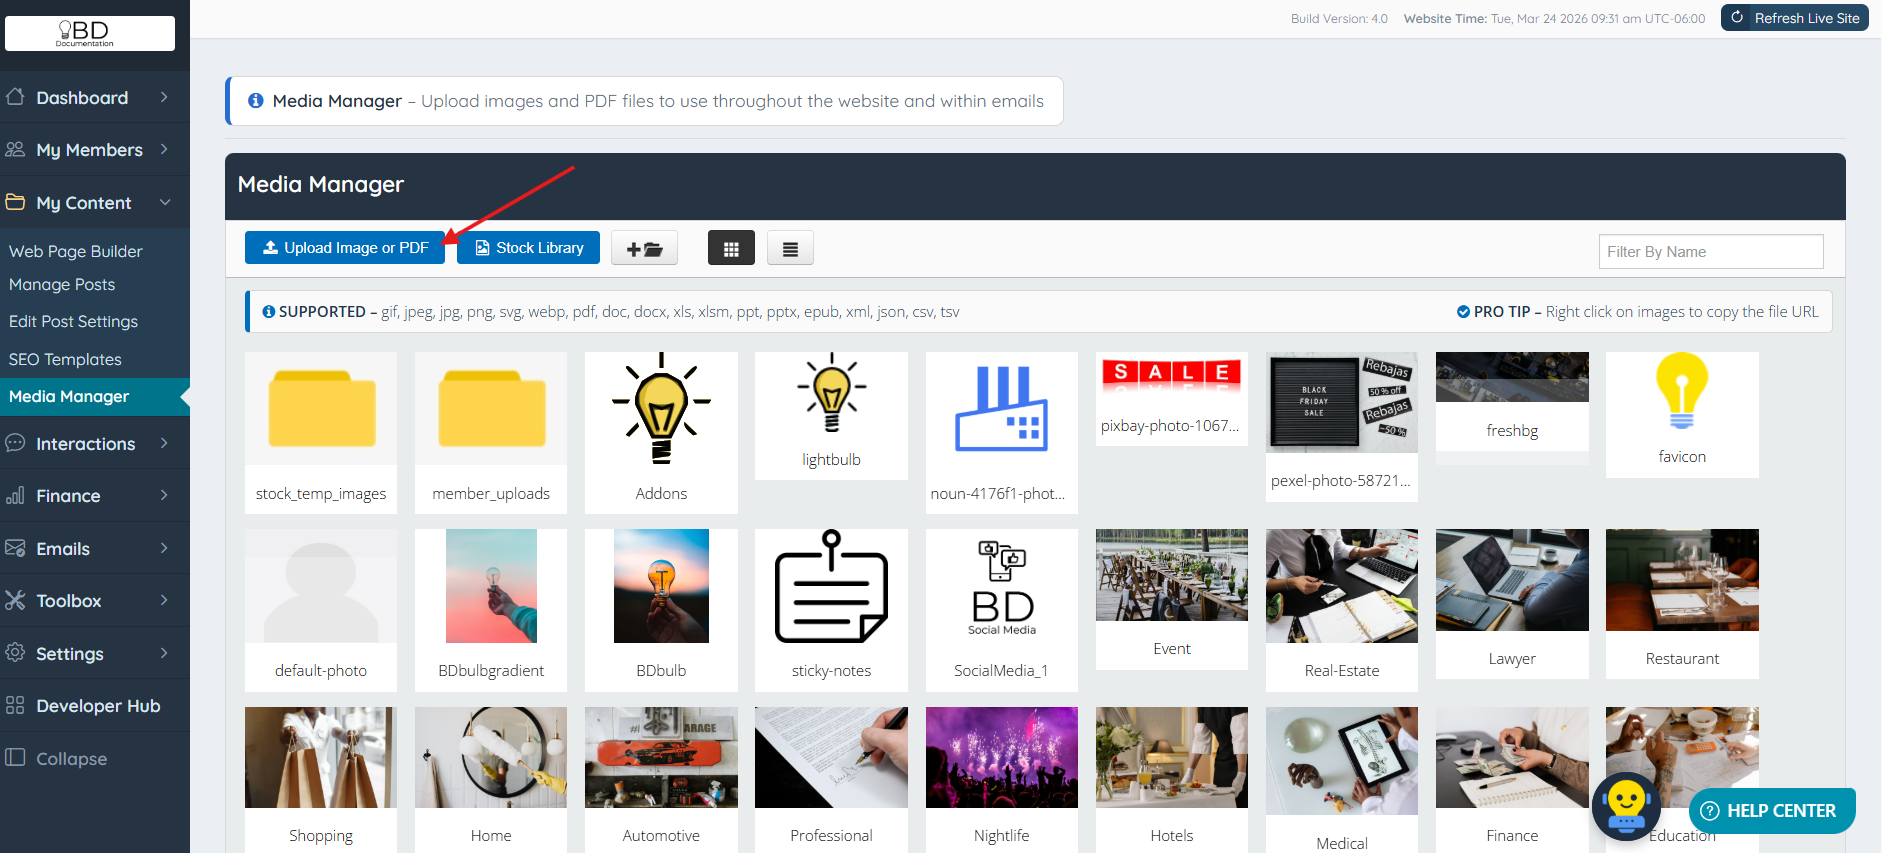This screenshot has width=1883, height=853.
Task: Select the Lawyer photo
Action: 1512,604
